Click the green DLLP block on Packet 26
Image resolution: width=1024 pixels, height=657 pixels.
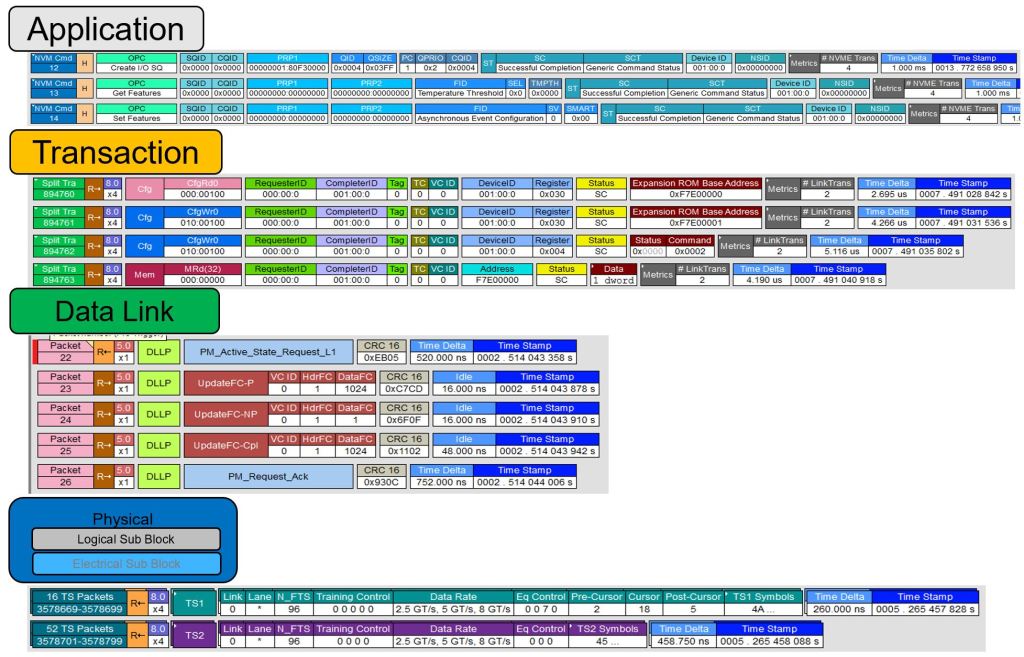click(157, 475)
